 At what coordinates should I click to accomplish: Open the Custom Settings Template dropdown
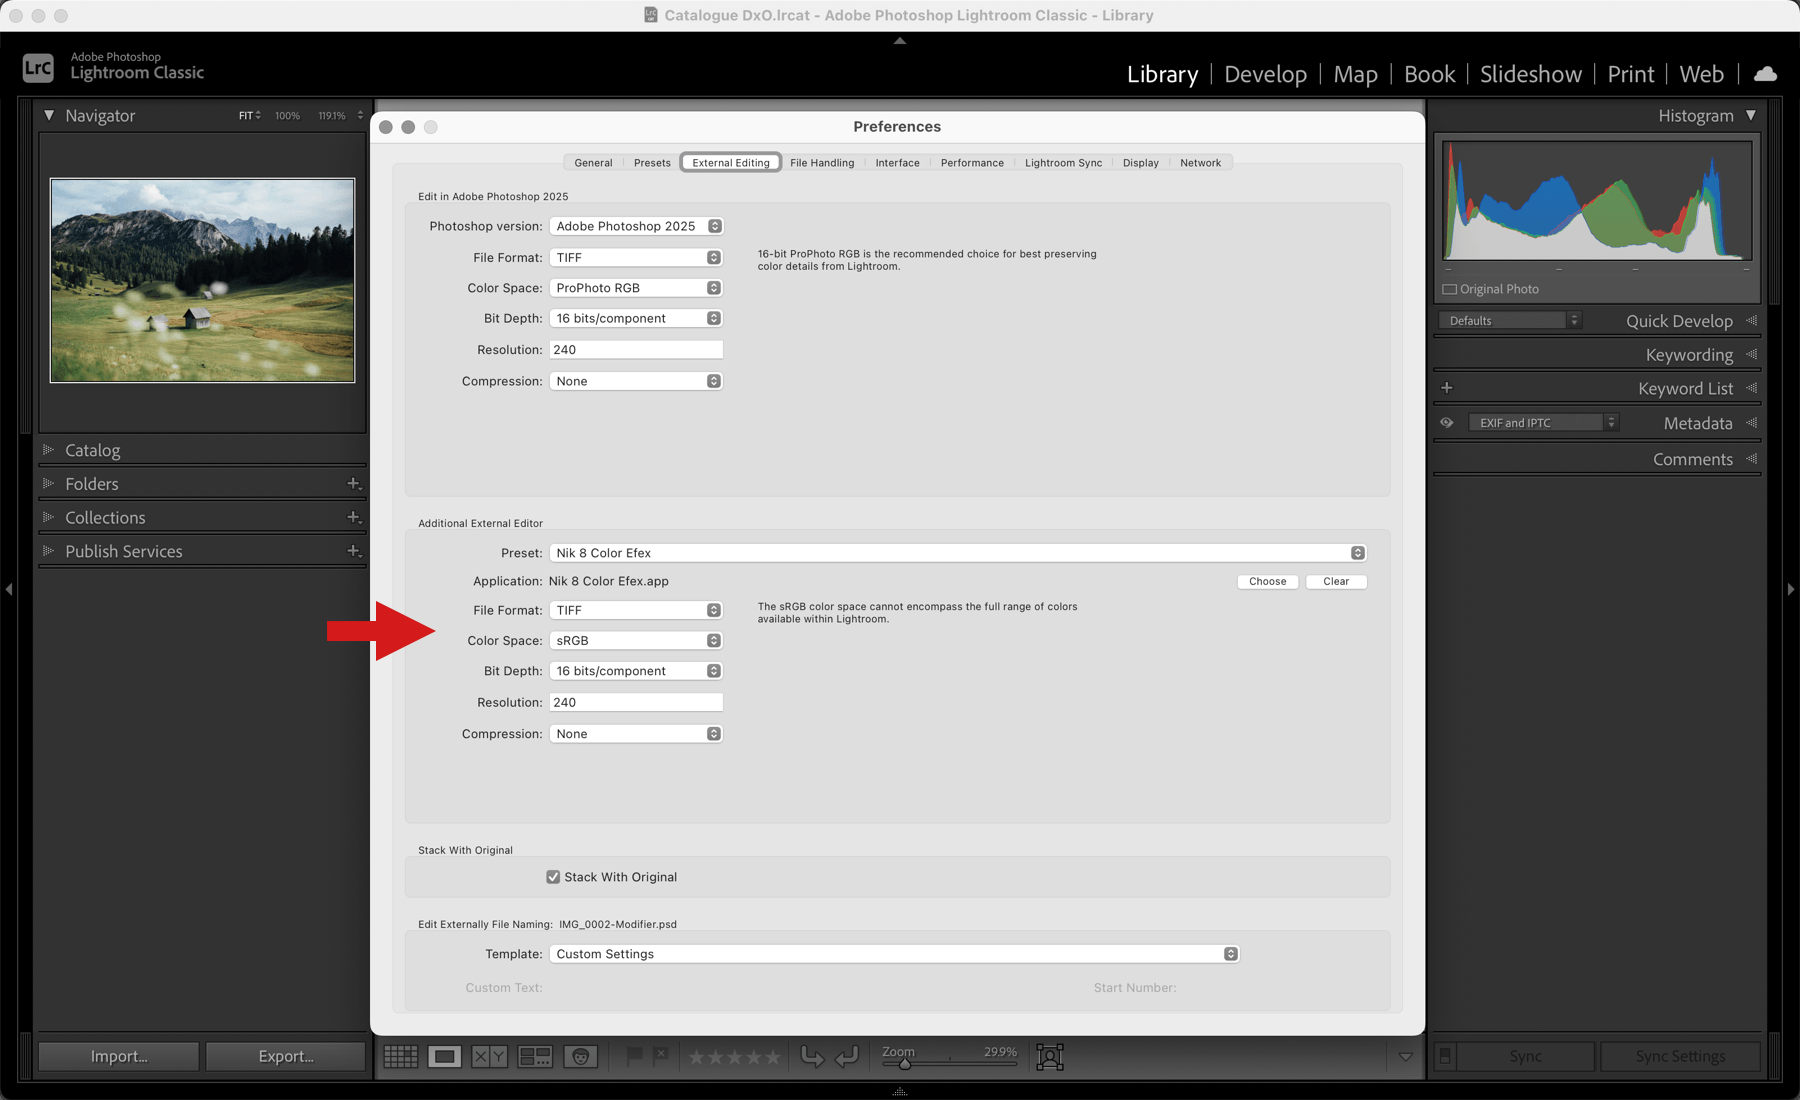(895, 954)
